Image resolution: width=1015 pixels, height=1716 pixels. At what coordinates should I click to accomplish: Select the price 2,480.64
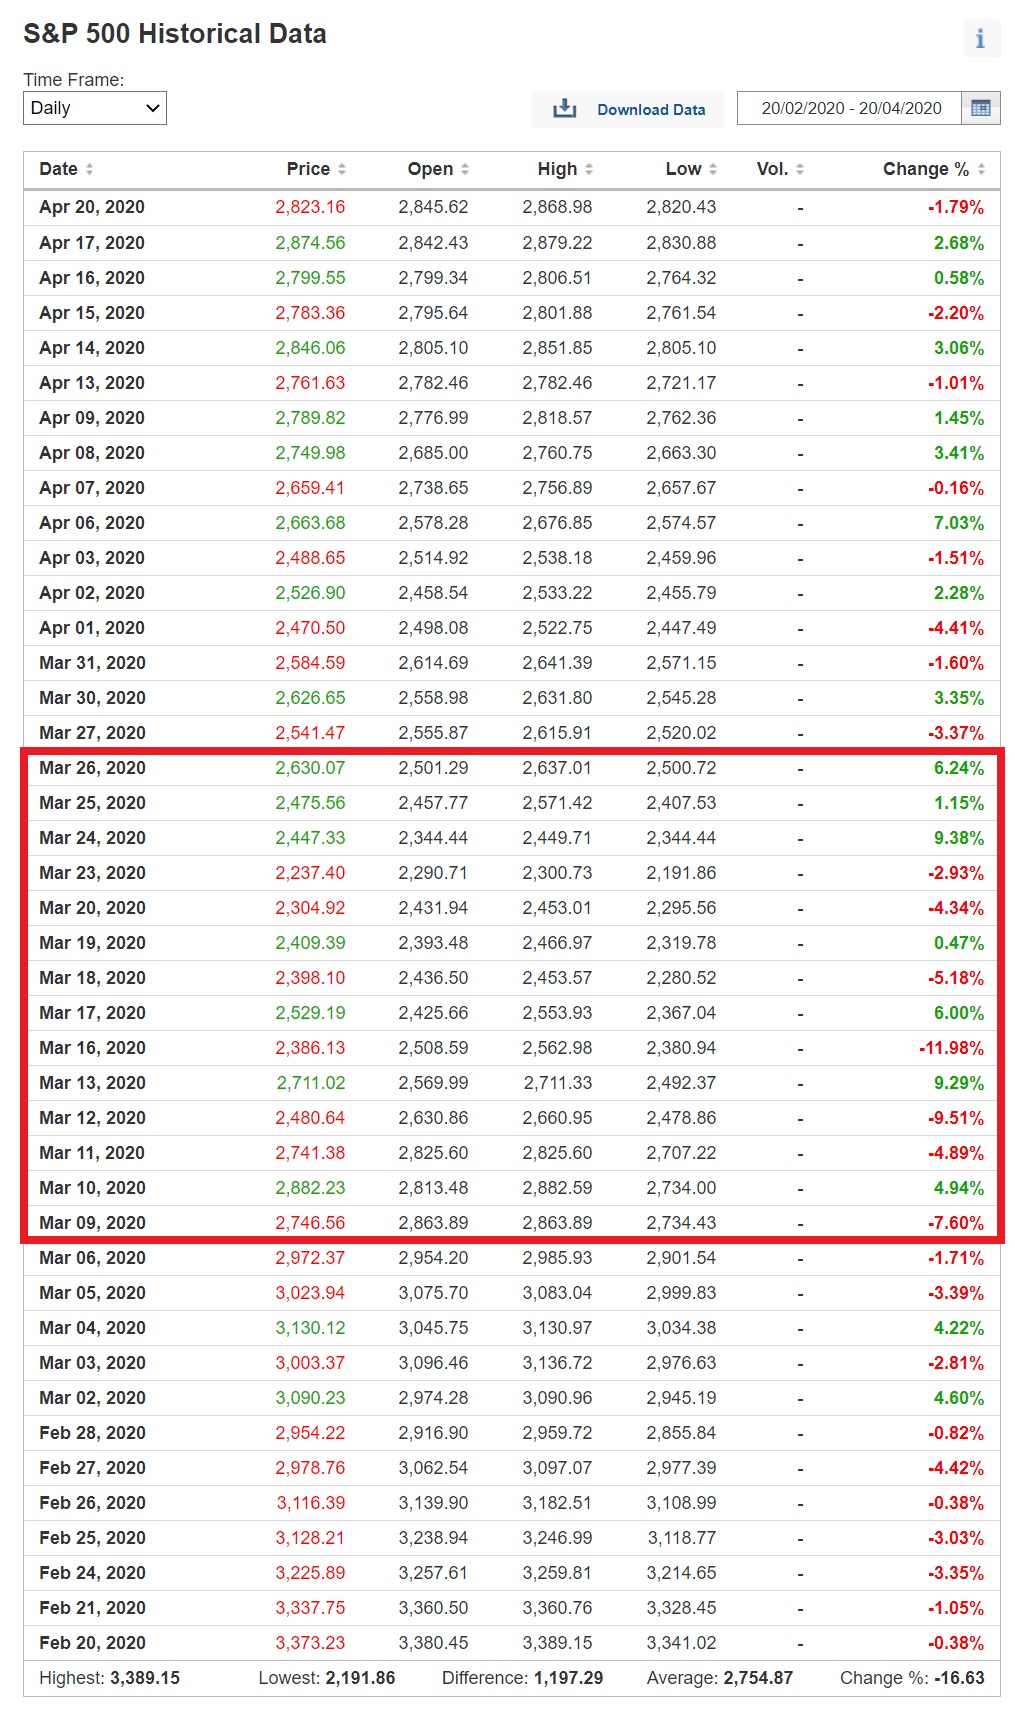[310, 1118]
